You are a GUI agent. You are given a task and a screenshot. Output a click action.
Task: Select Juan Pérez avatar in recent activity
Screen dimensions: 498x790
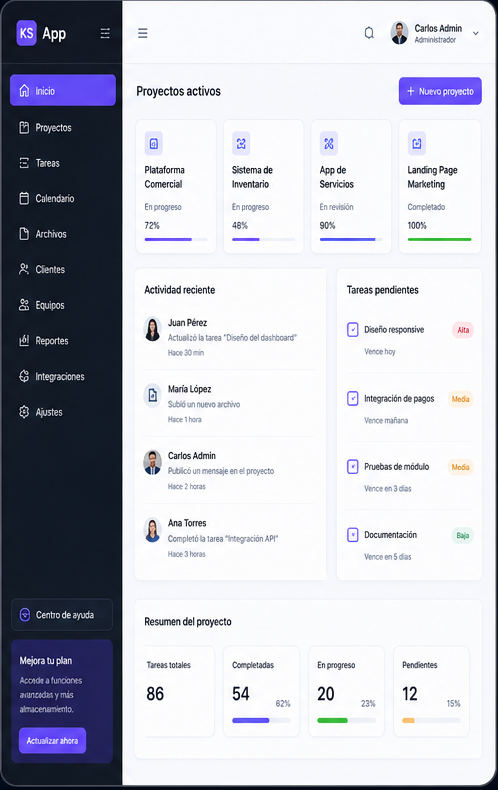pyautogui.click(x=153, y=329)
